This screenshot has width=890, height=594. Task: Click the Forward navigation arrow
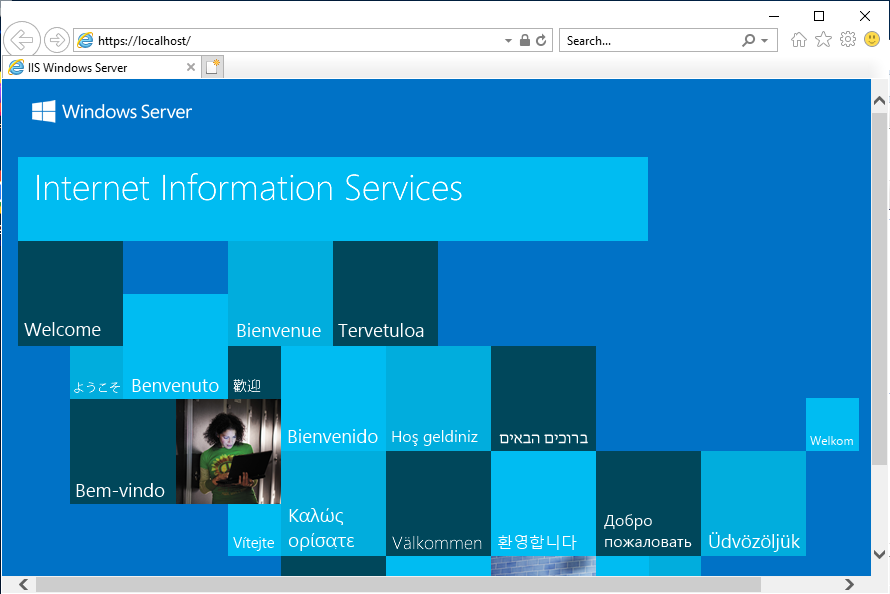coord(57,40)
